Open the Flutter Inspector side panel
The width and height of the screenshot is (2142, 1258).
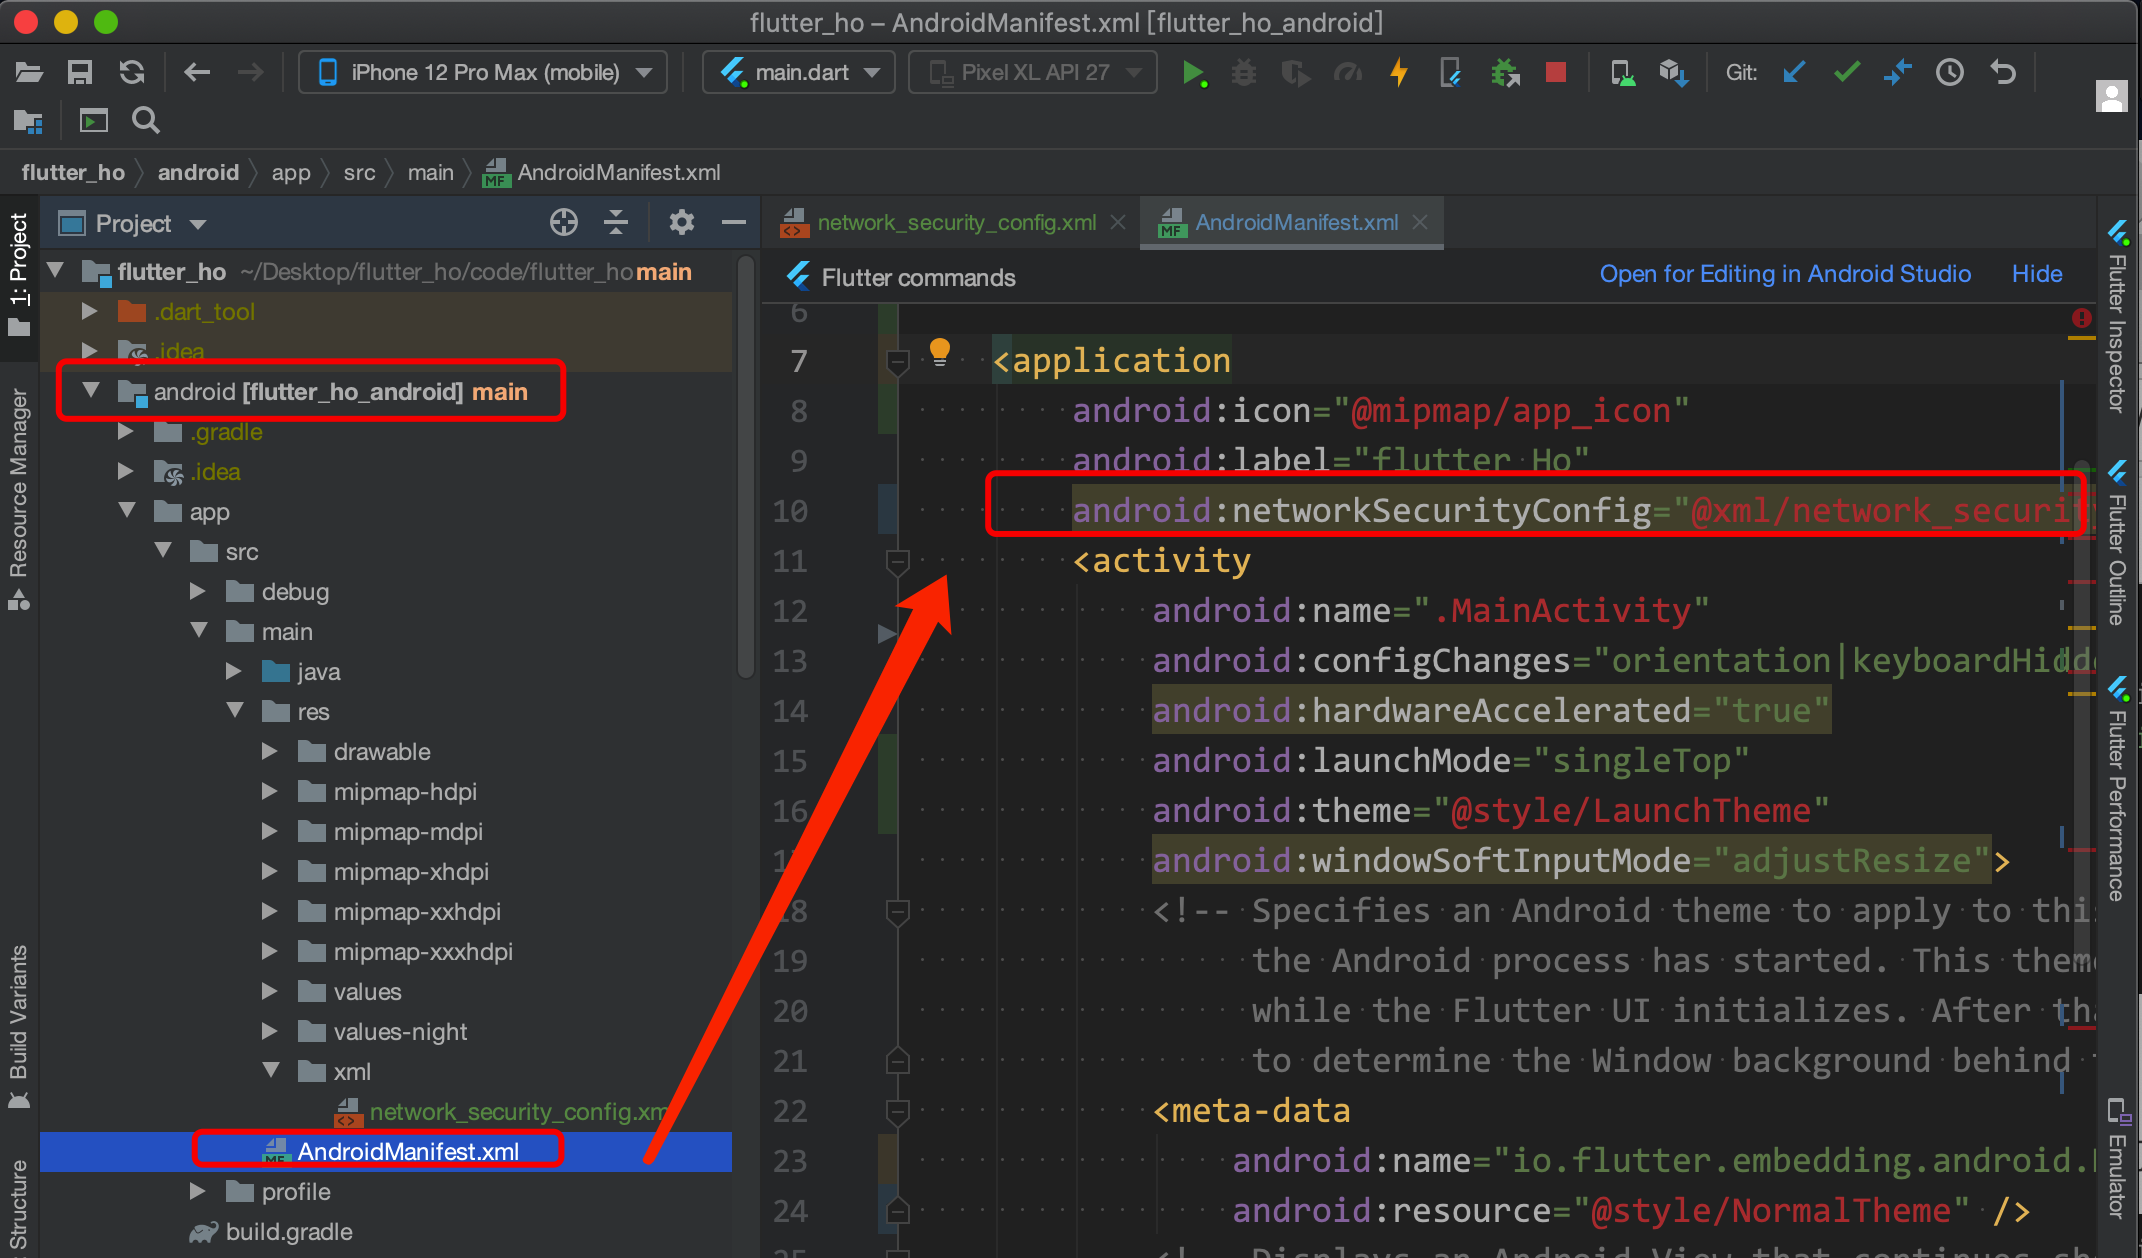coord(2117,316)
